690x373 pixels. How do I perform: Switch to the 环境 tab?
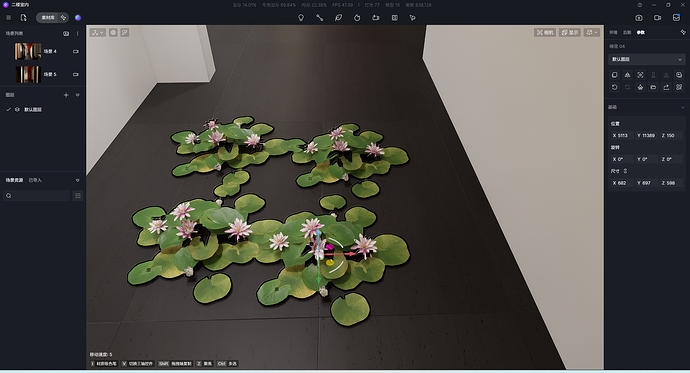(x=613, y=33)
